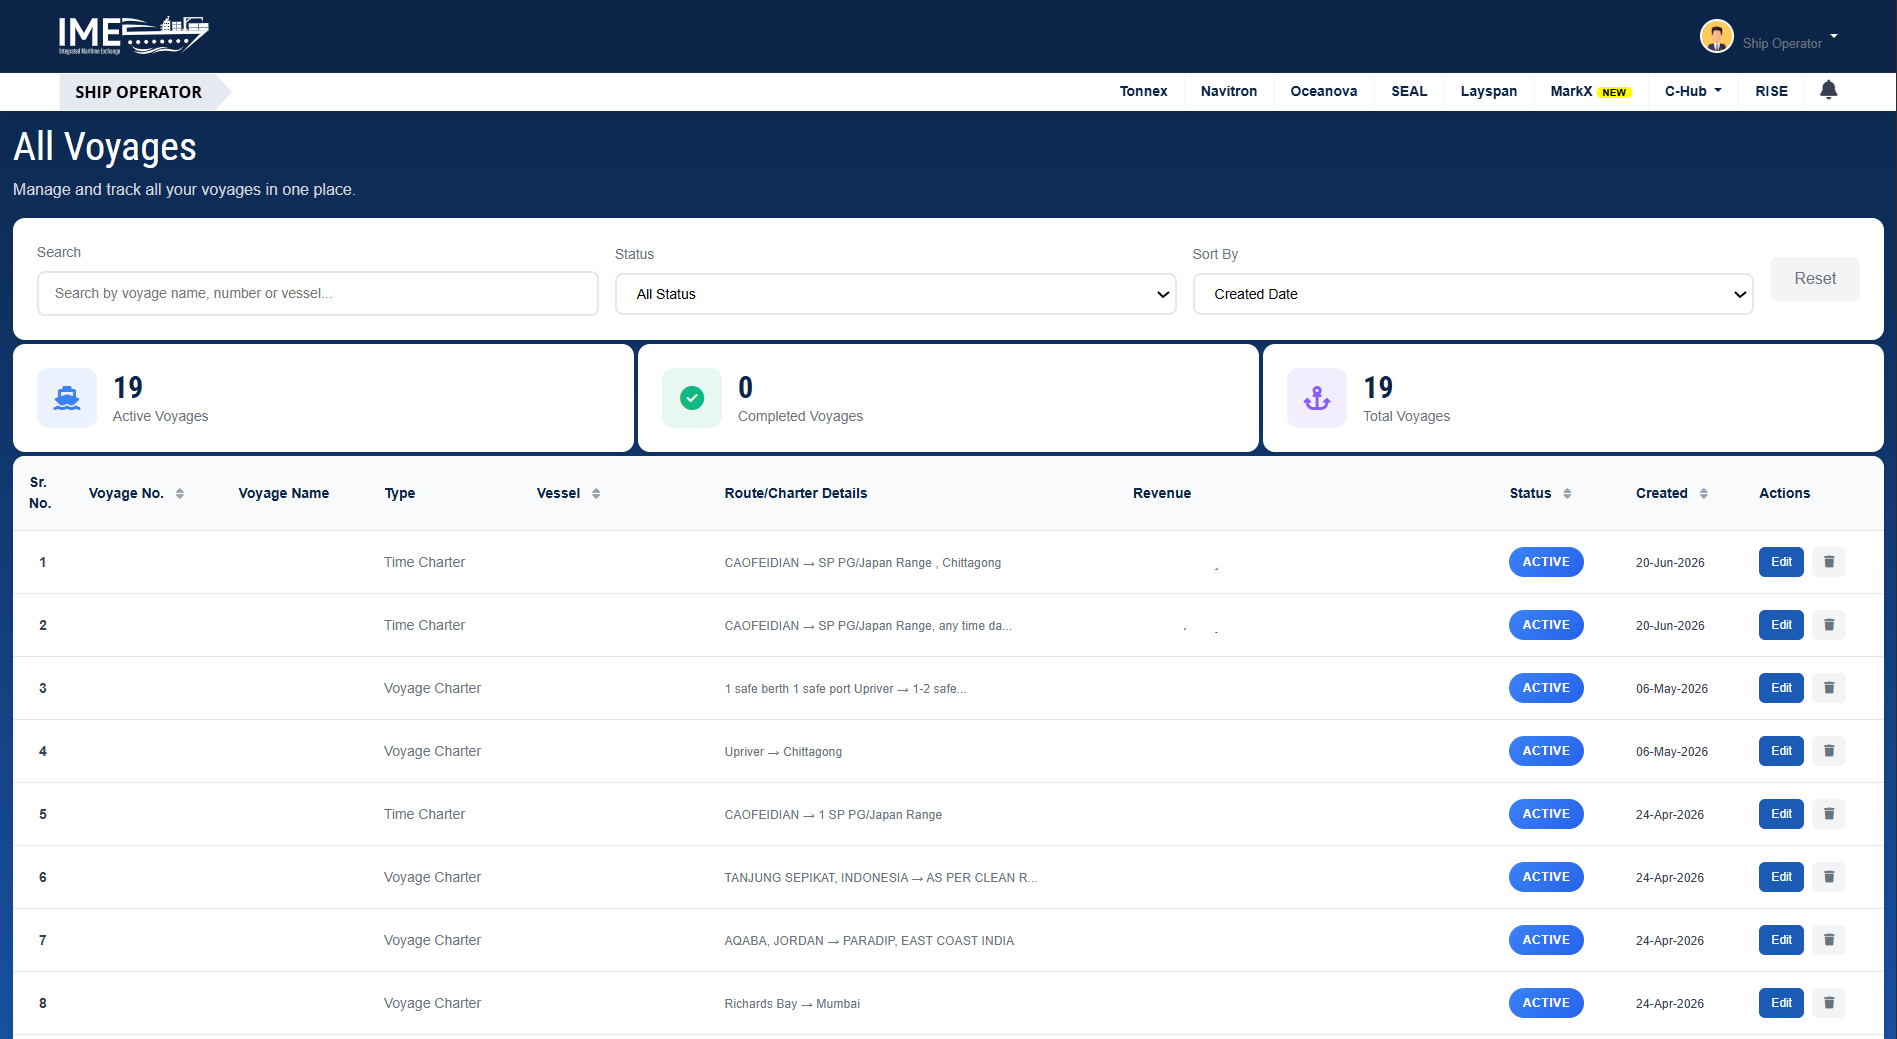1897x1039 pixels.
Task: Expand the Ship Operator account caret
Action: click(x=1834, y=36)
